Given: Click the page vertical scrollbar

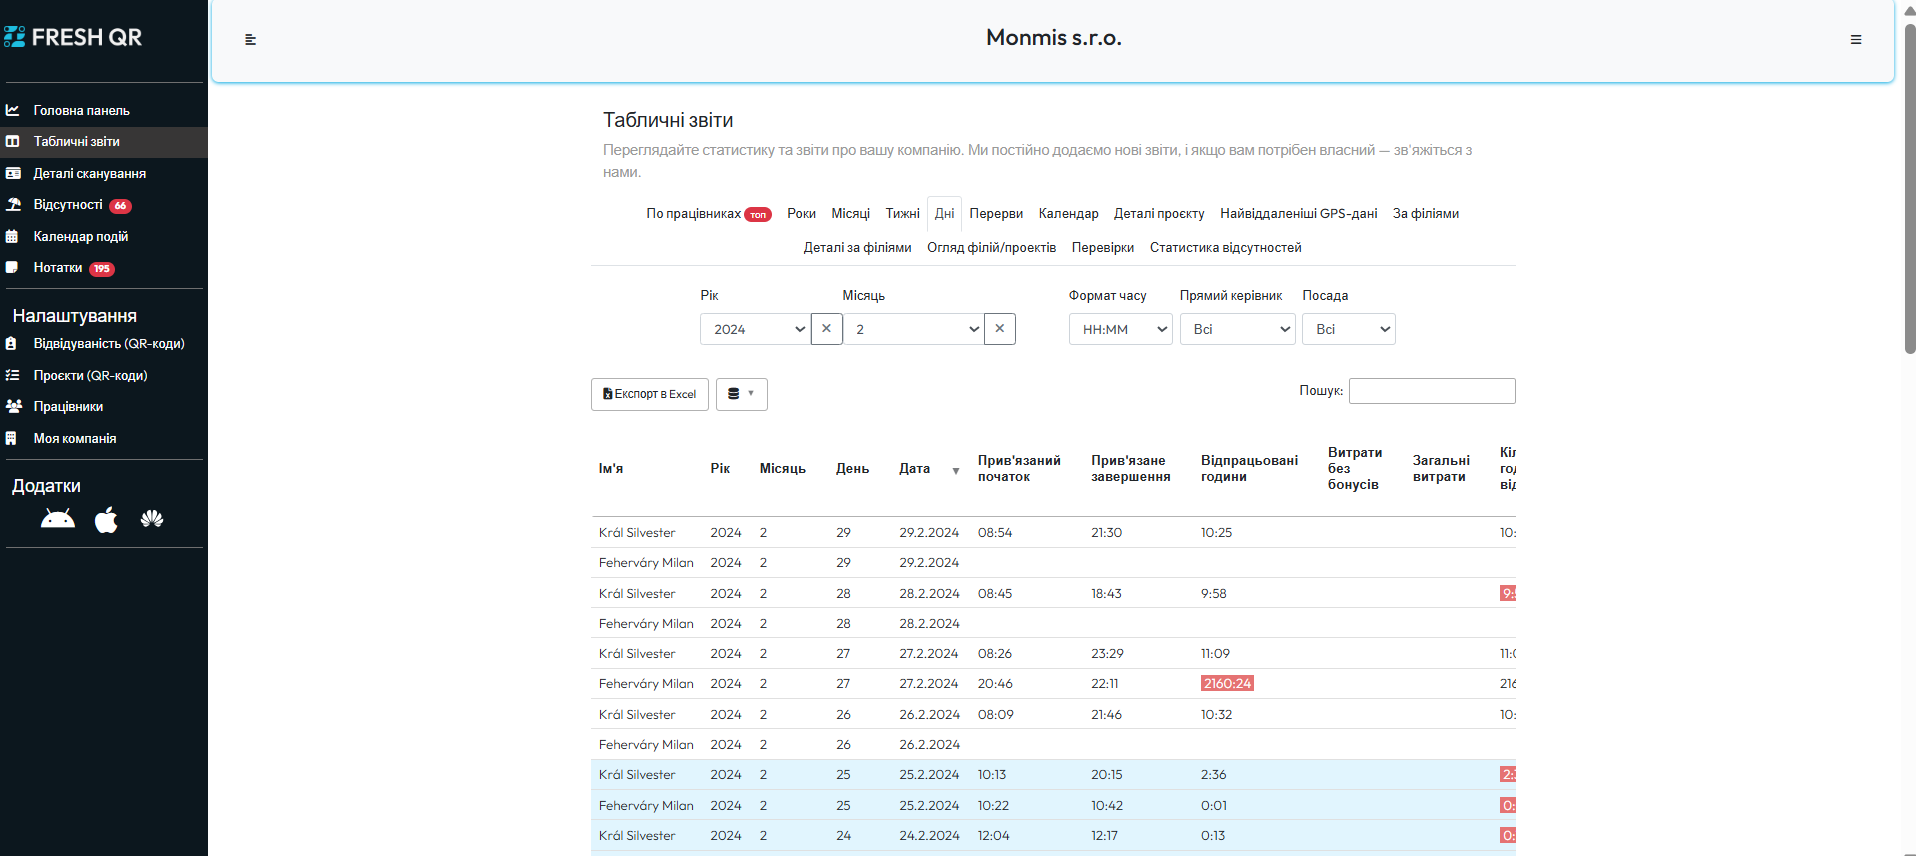Looking at the screenshot, I should pyautogui.click(x=1909, y=200).
